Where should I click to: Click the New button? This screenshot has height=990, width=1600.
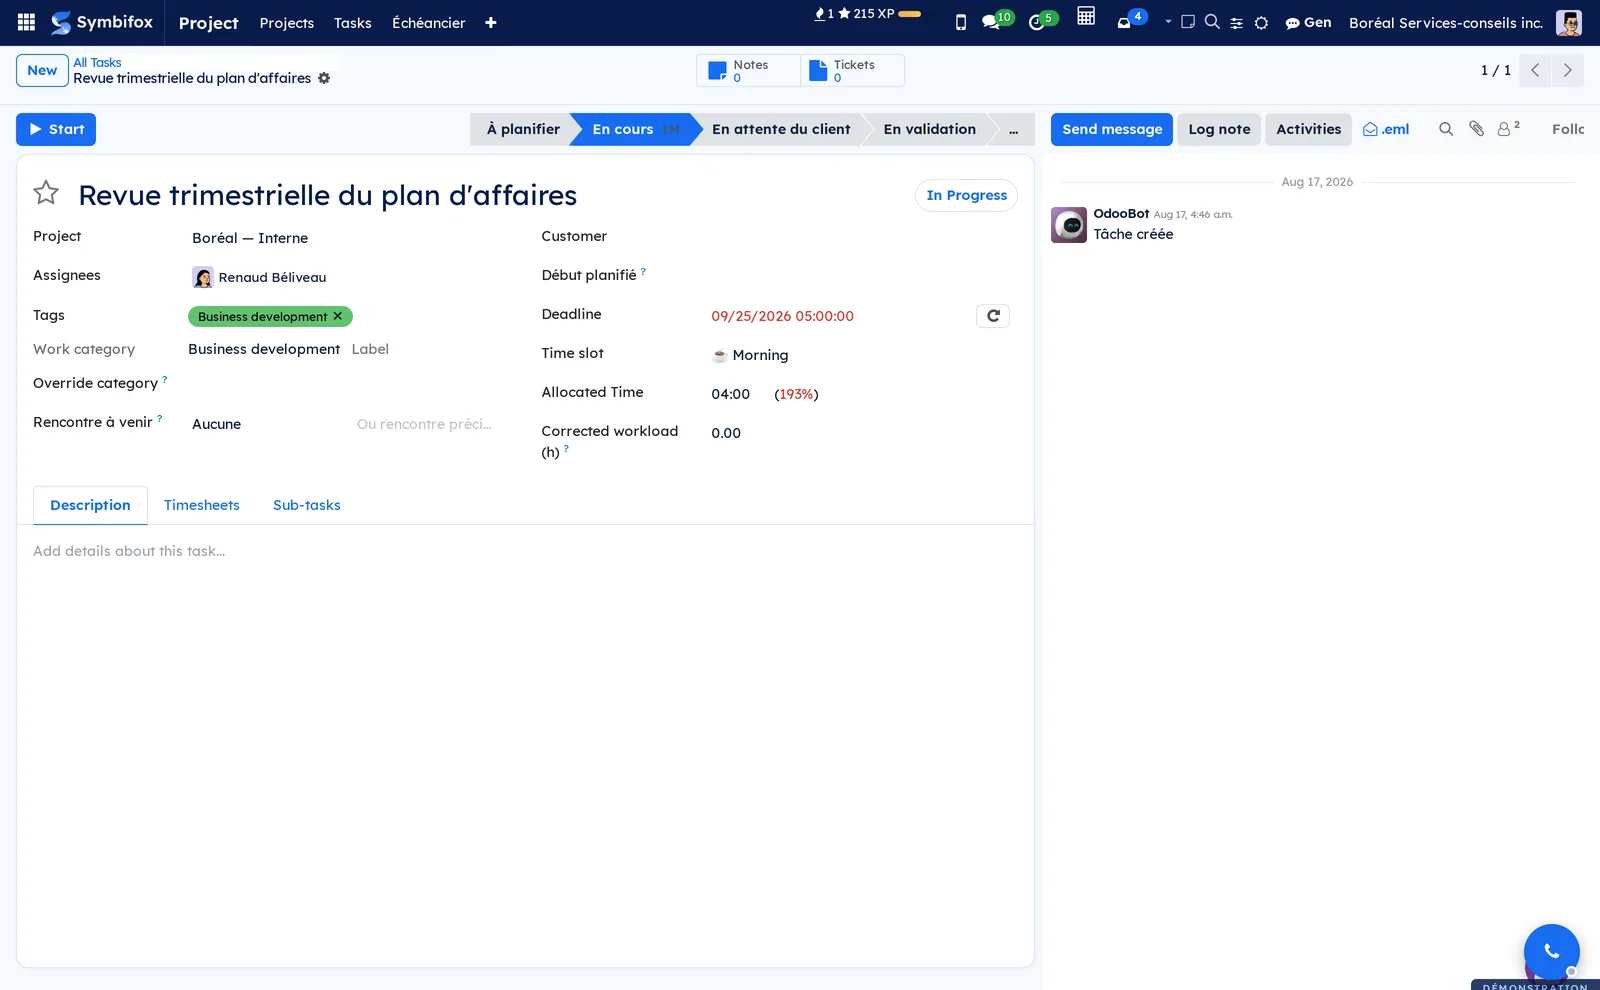(x=42, y=70)
